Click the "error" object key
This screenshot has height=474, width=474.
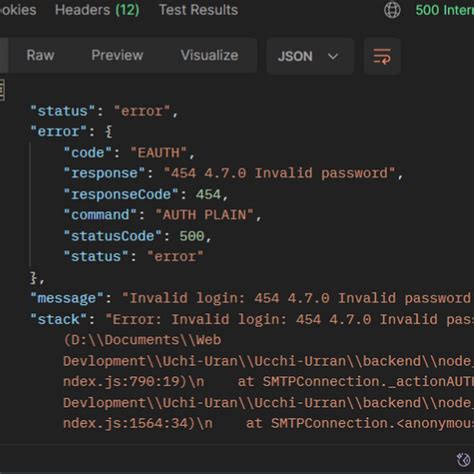pyautogui.click(x=59, y=132)
